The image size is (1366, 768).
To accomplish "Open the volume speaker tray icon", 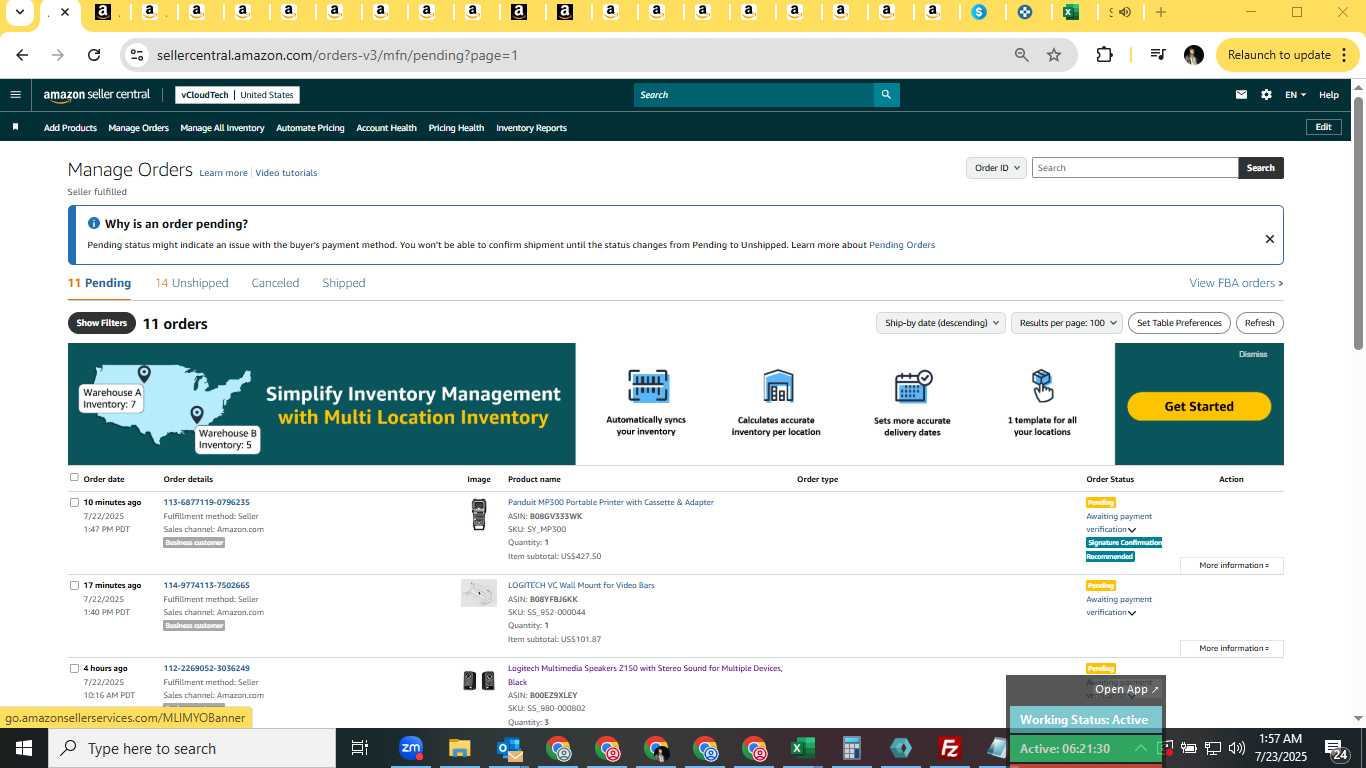I will (1237, 748).
